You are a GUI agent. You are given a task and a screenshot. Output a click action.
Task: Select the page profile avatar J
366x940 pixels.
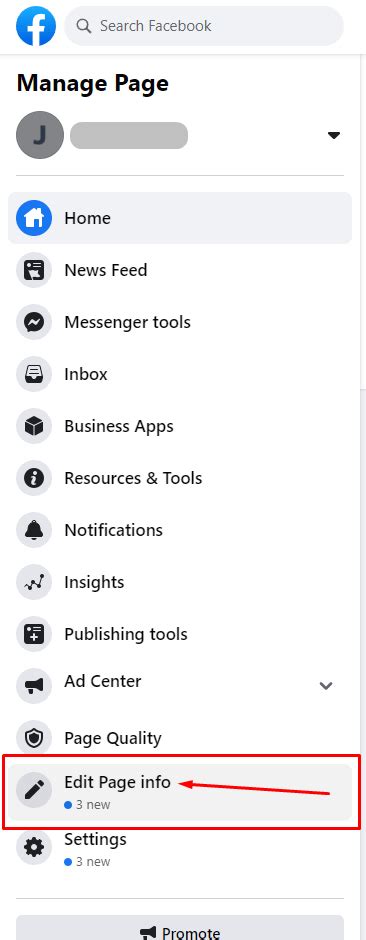[x=40, y=135]
